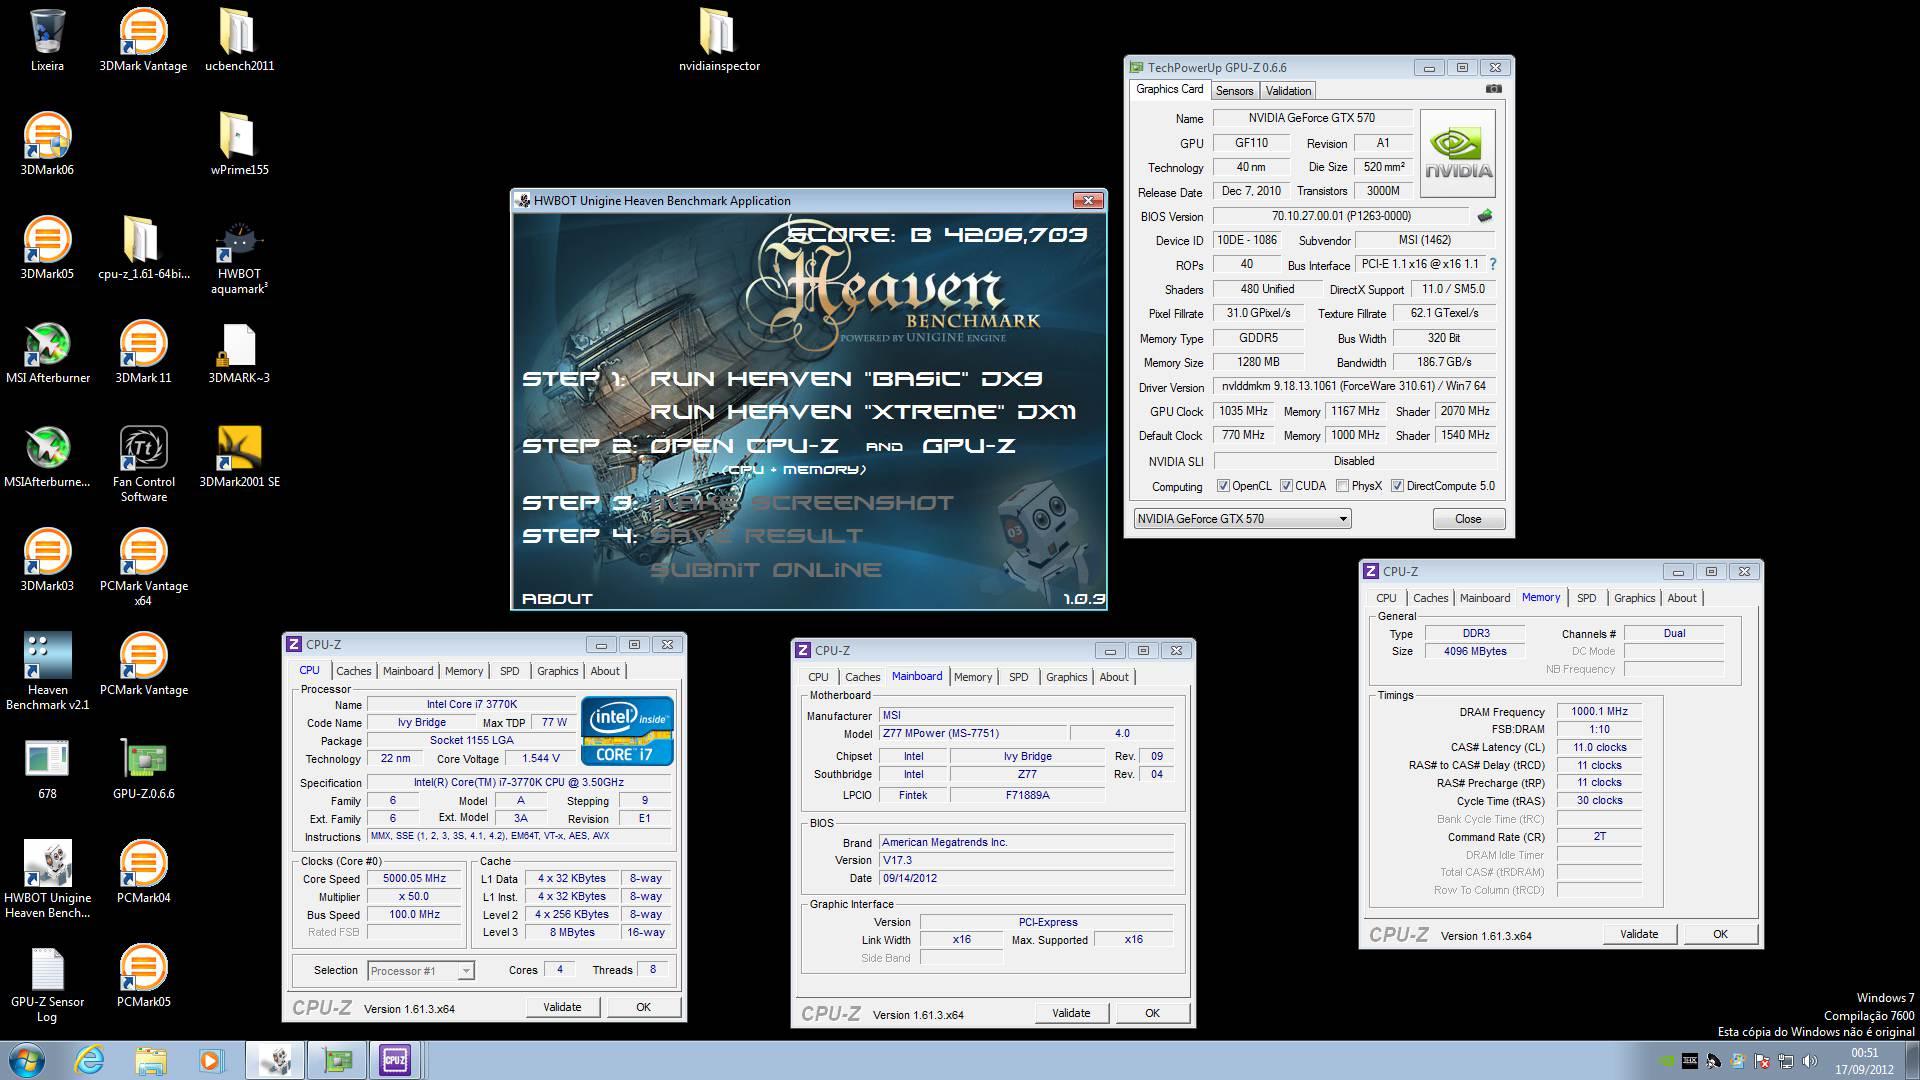The height and width of the screenshot is (1080, 1920).
Task: Toggle OpenCL checkbox in GPU-Z
Action: (1223, 486)
